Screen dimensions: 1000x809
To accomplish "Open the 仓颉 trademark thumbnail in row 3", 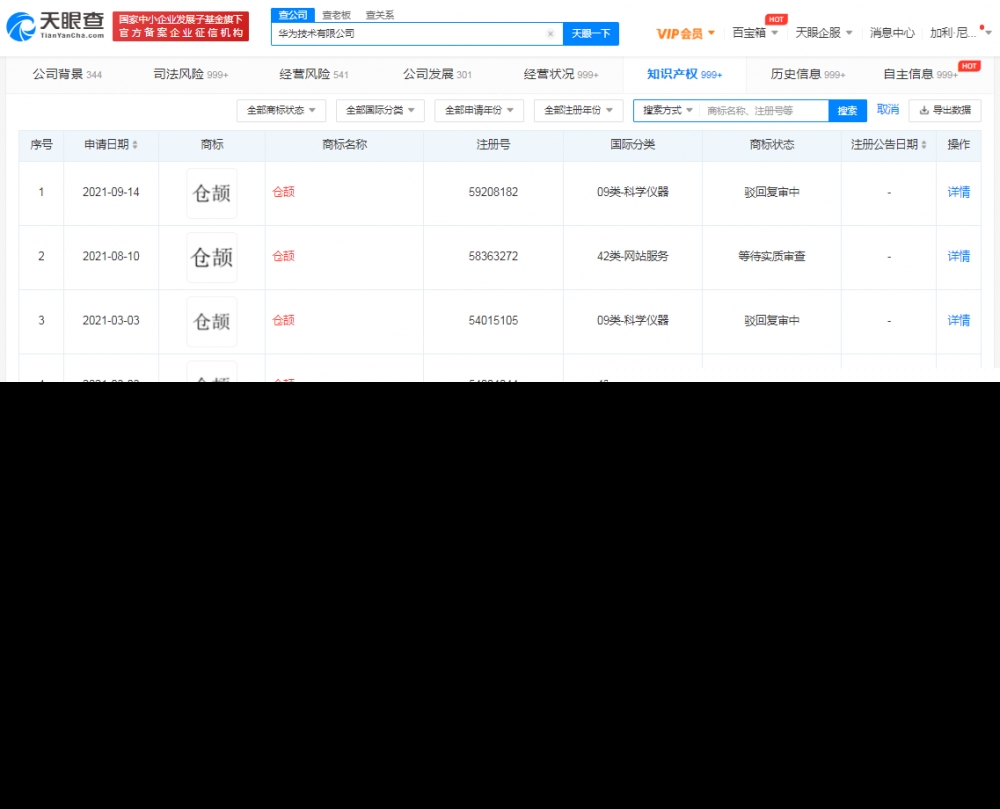I will point(212,321).
